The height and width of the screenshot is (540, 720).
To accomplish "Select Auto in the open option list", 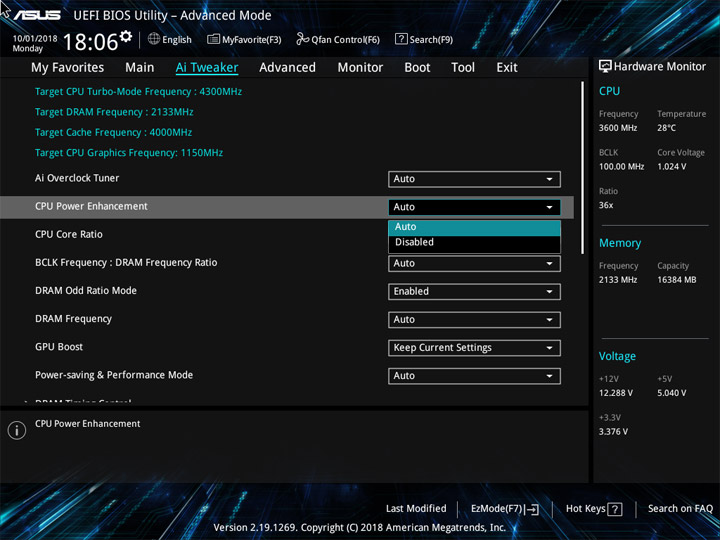I will (x=474, y=227).
